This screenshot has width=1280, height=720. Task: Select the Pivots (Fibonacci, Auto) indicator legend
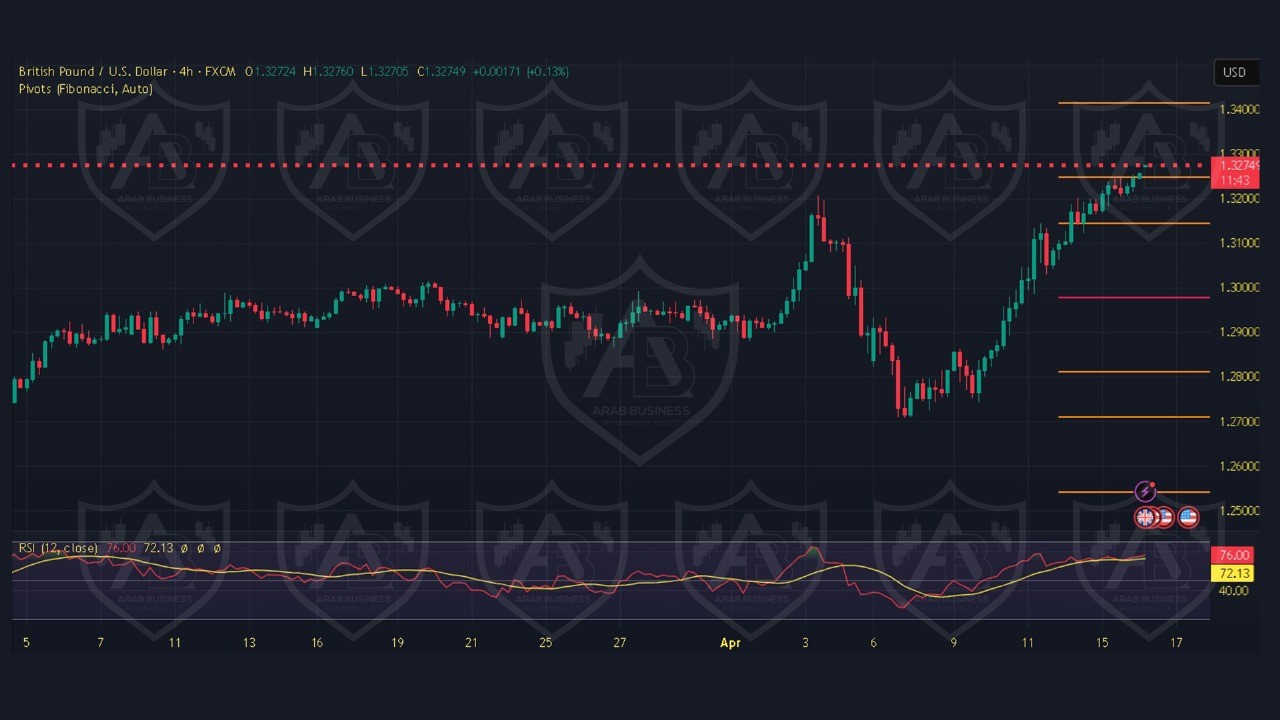tap(86, 89)
